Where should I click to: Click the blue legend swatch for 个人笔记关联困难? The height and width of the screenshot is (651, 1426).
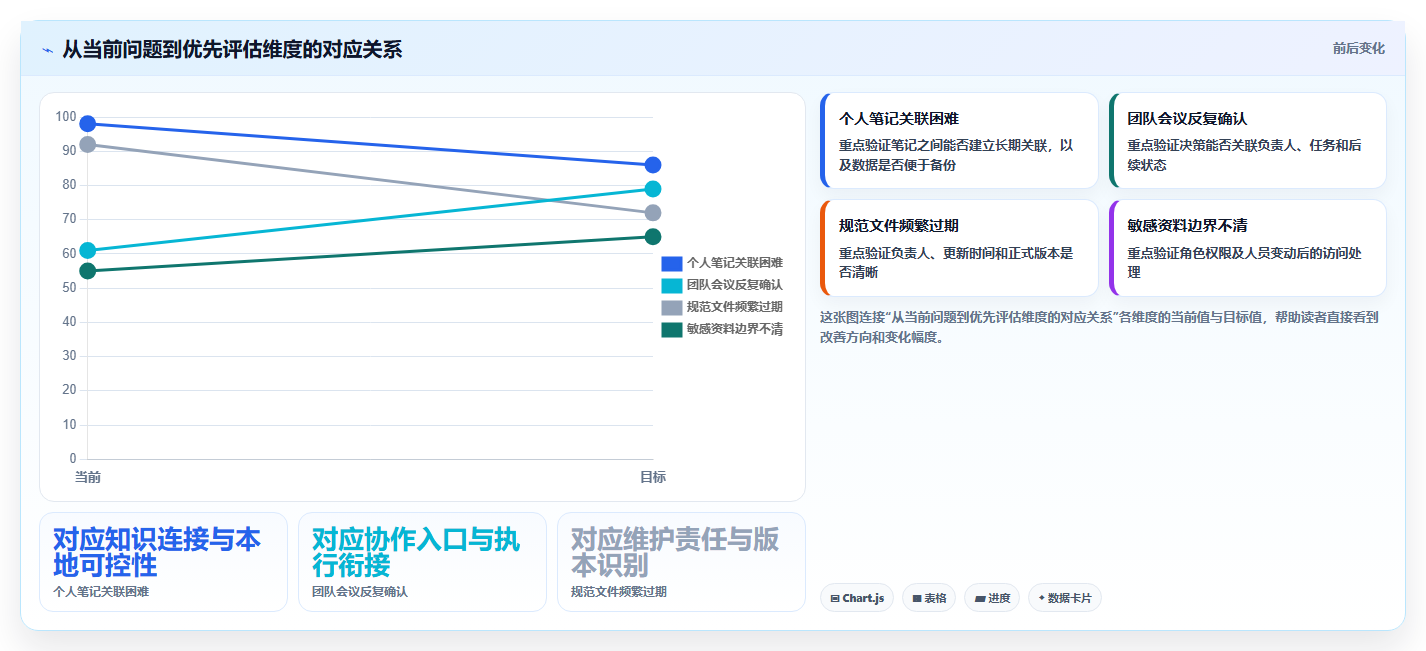tap(672, 263)
